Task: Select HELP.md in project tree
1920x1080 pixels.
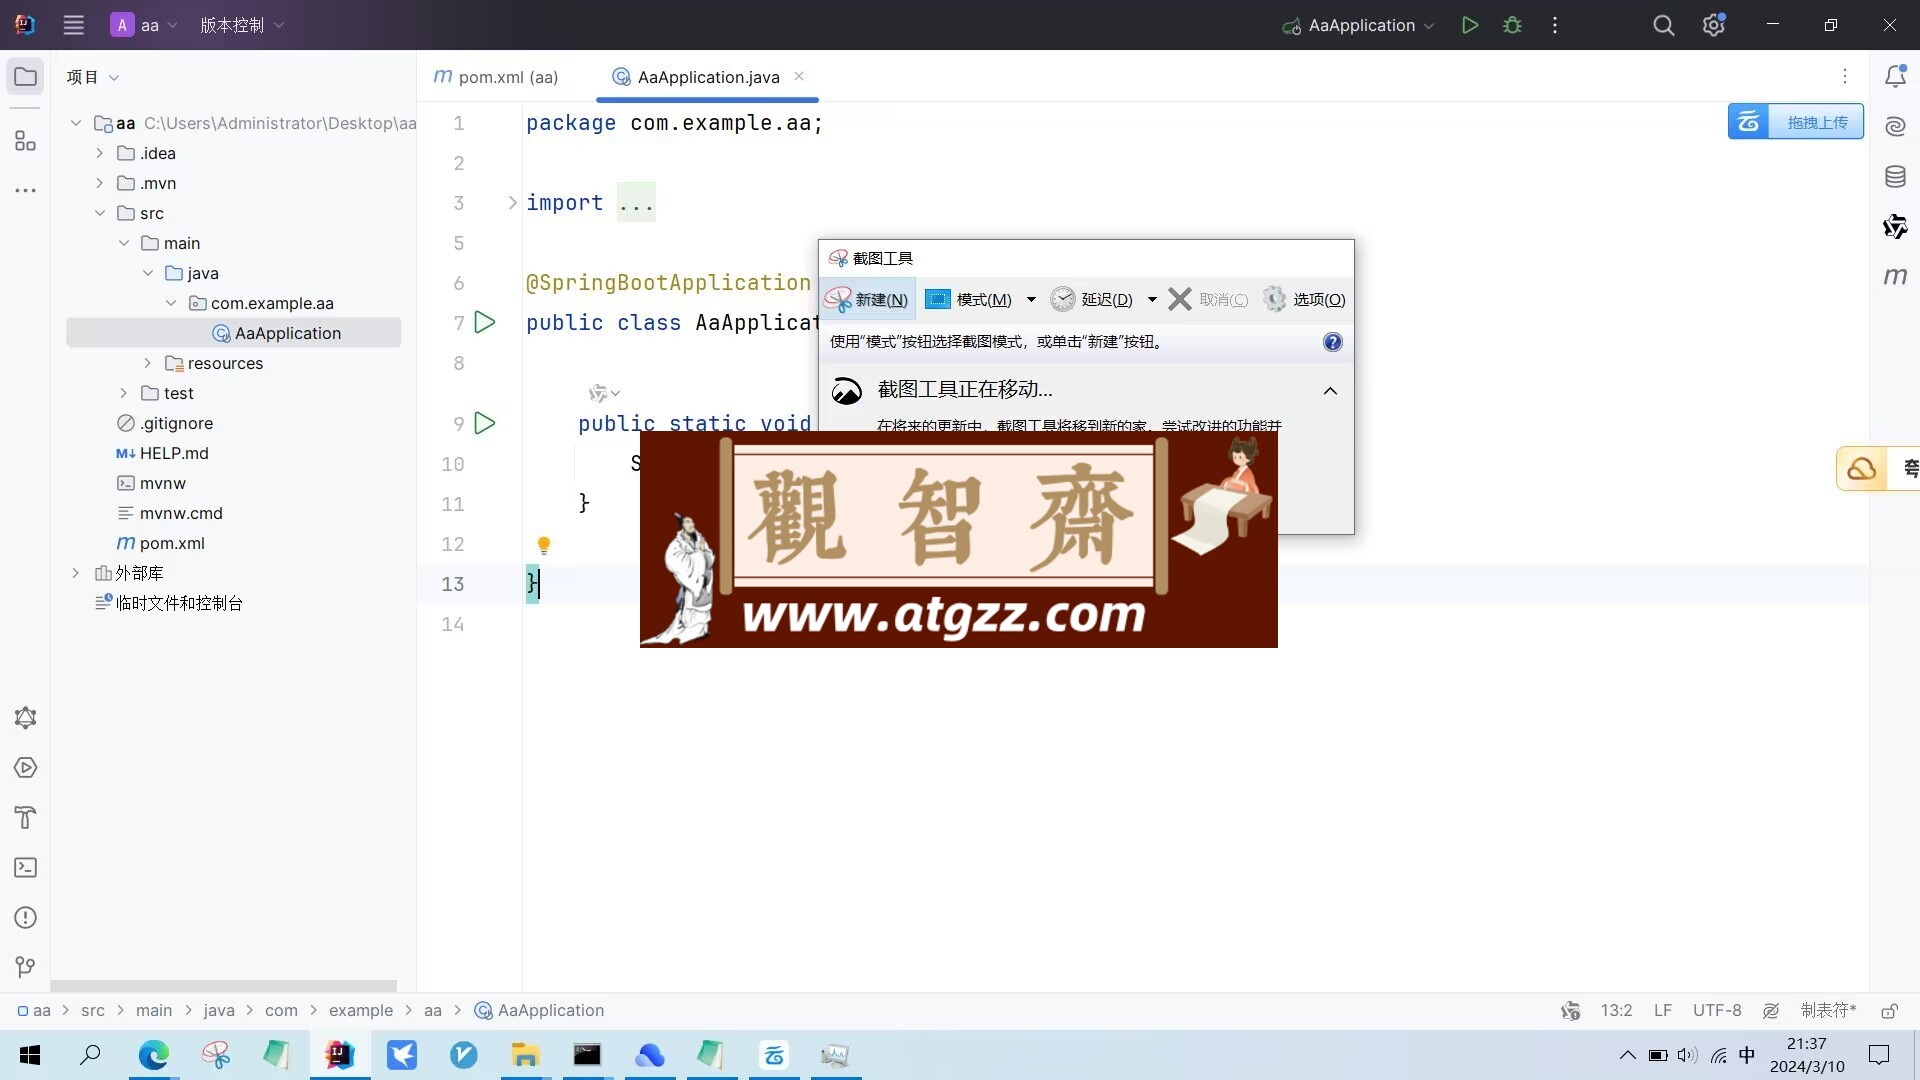Action: point(174,453)
